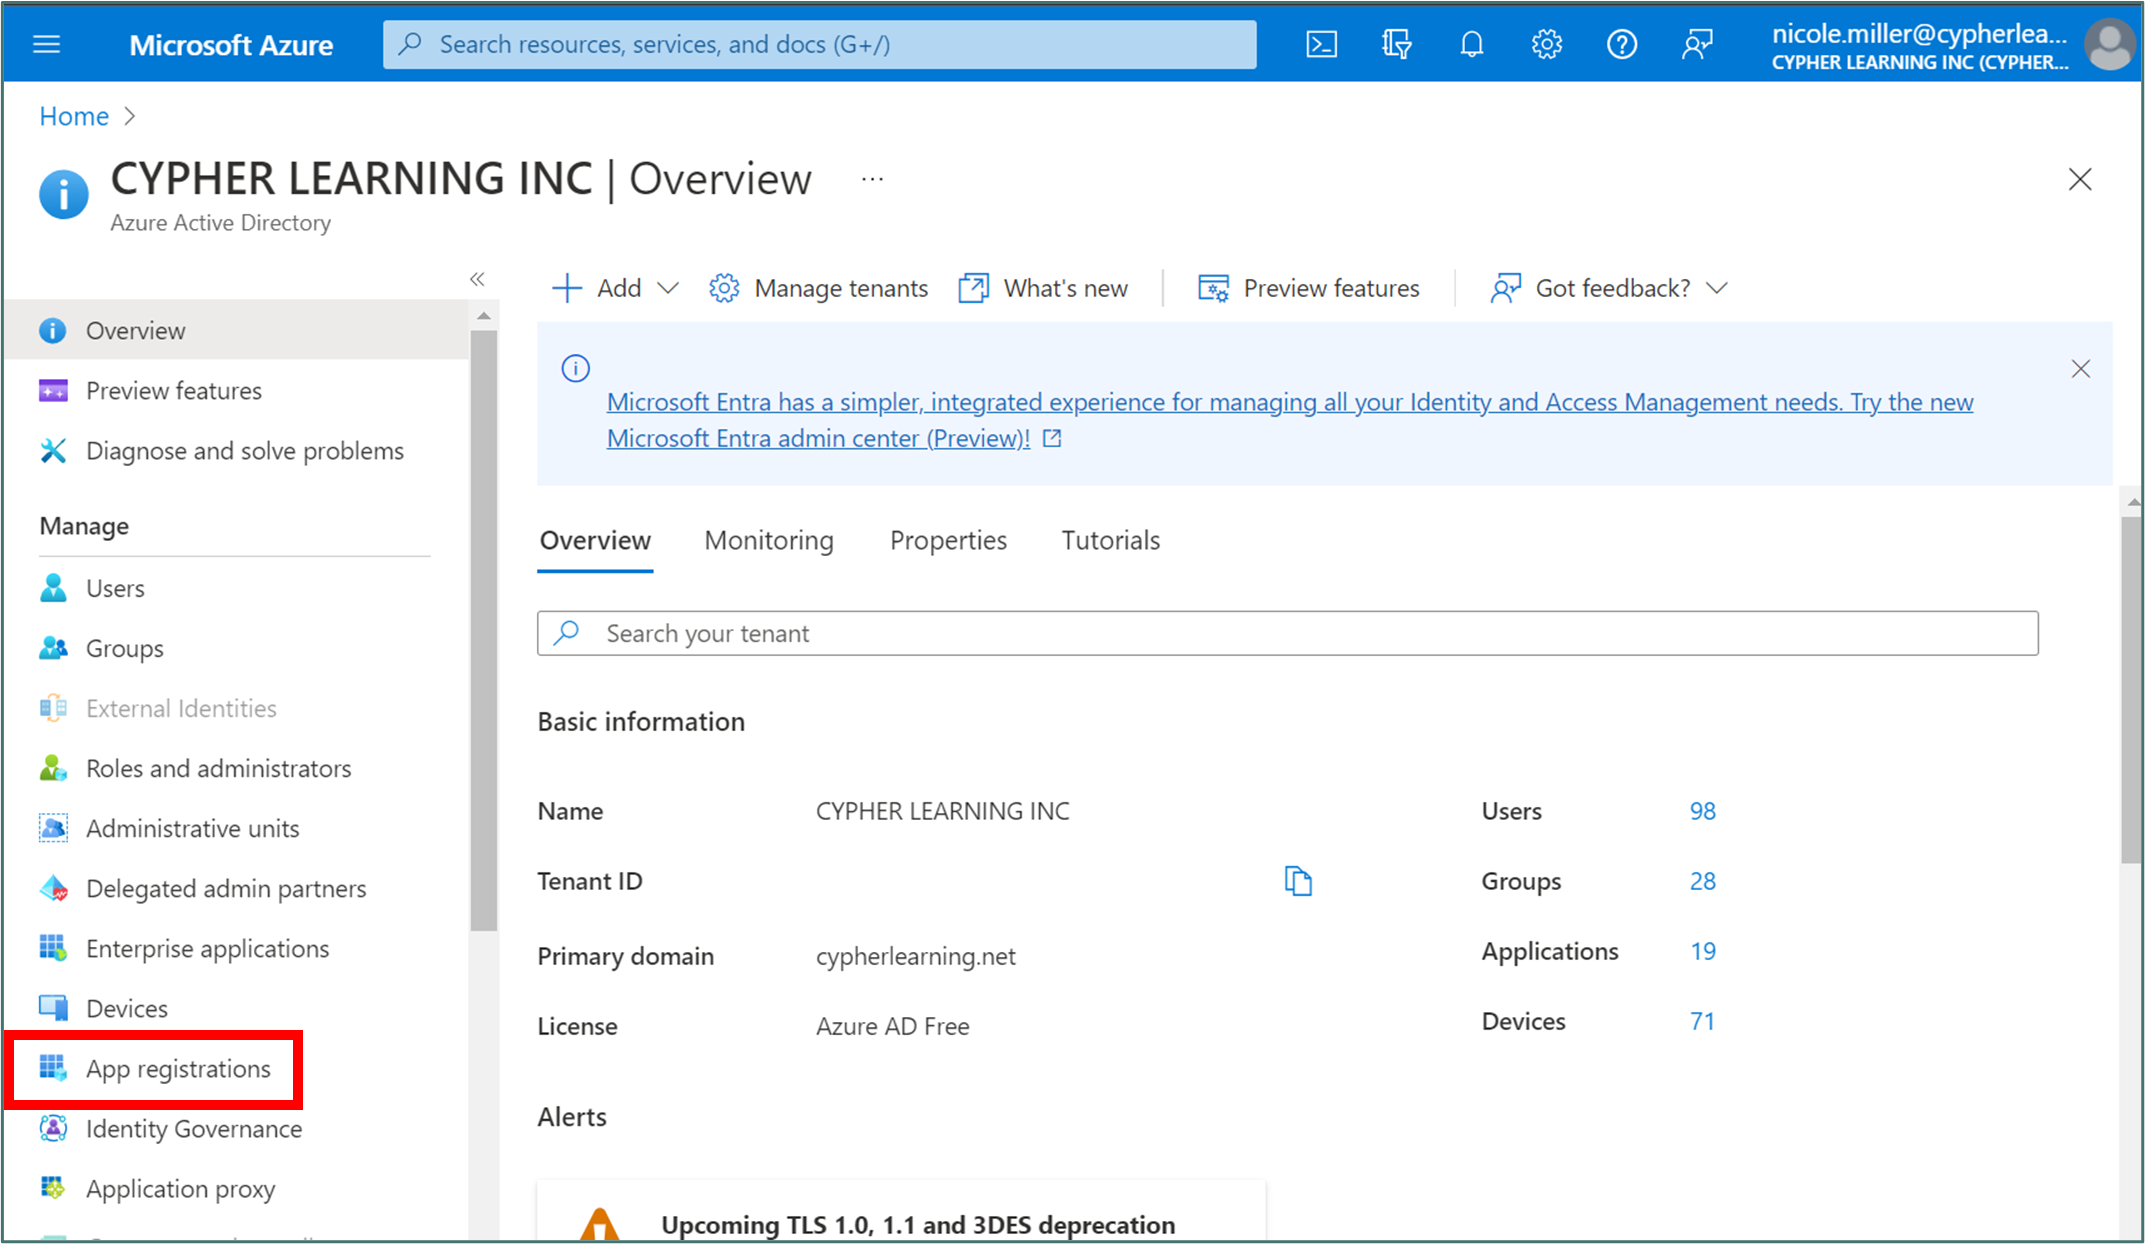This screenshot has width=2145, height=1244.
Task: Click the feedback icon in the top bar
Action: pyautogui.click(x=1697, y=44)
